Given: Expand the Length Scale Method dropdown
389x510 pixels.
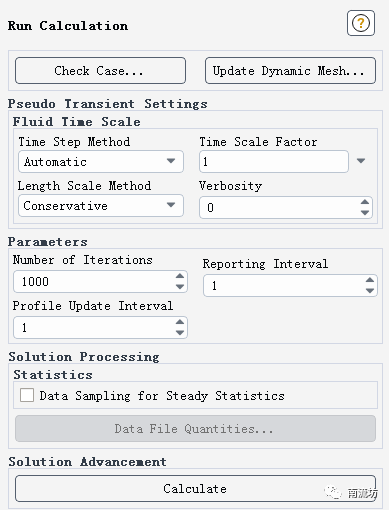Looking at the screenshot, I should (101, 206).
